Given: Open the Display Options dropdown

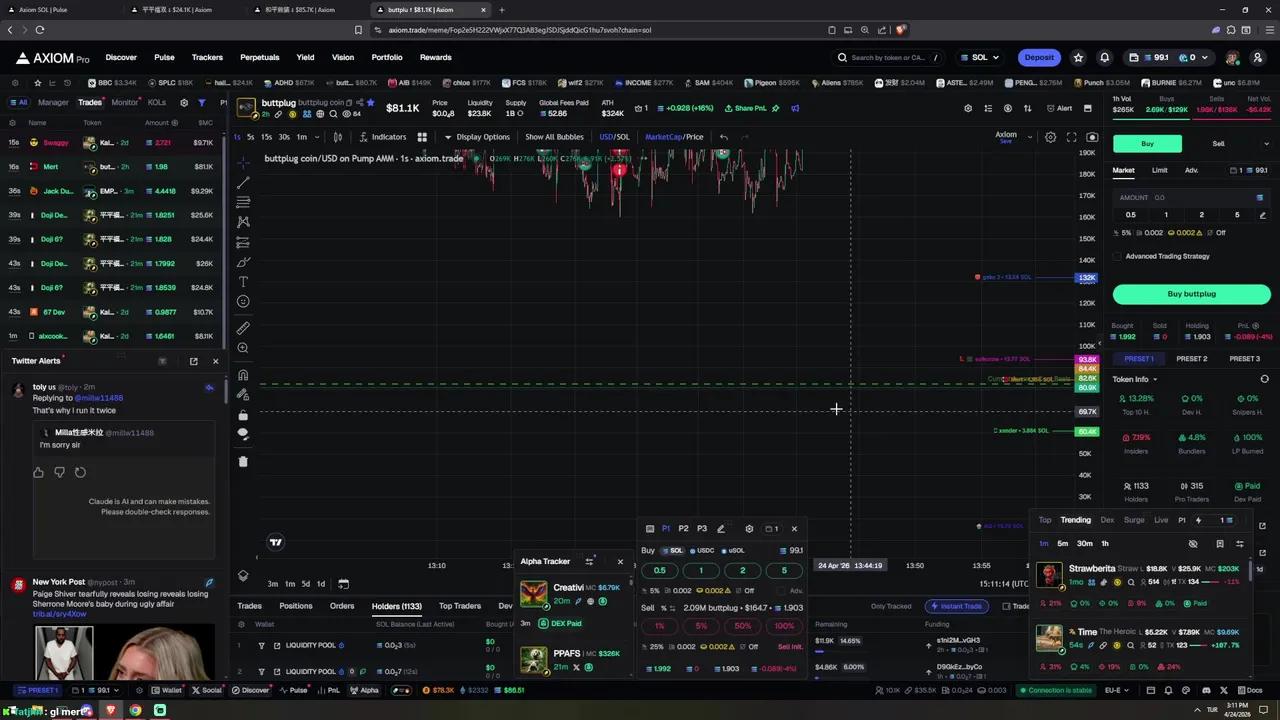Looking at the screenshot, I should [477, 137].
